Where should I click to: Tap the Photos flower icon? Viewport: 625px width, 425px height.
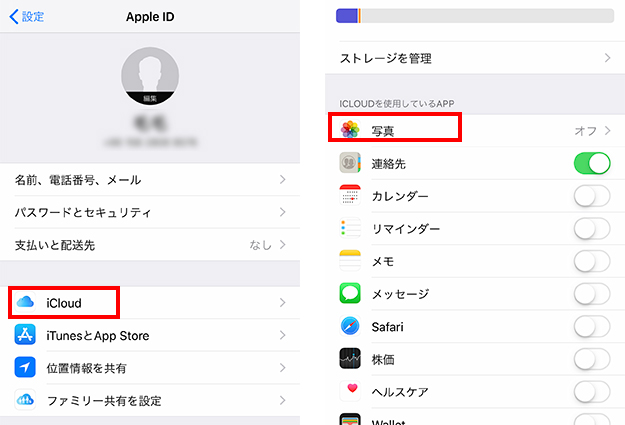click(350, 130)
